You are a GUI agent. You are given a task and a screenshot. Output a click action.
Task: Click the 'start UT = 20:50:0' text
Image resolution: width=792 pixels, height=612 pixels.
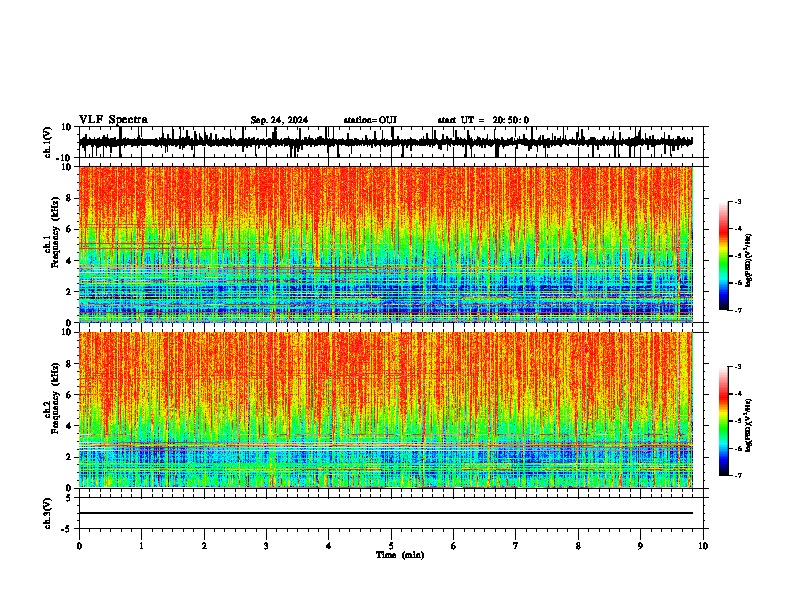click(483, 120)
